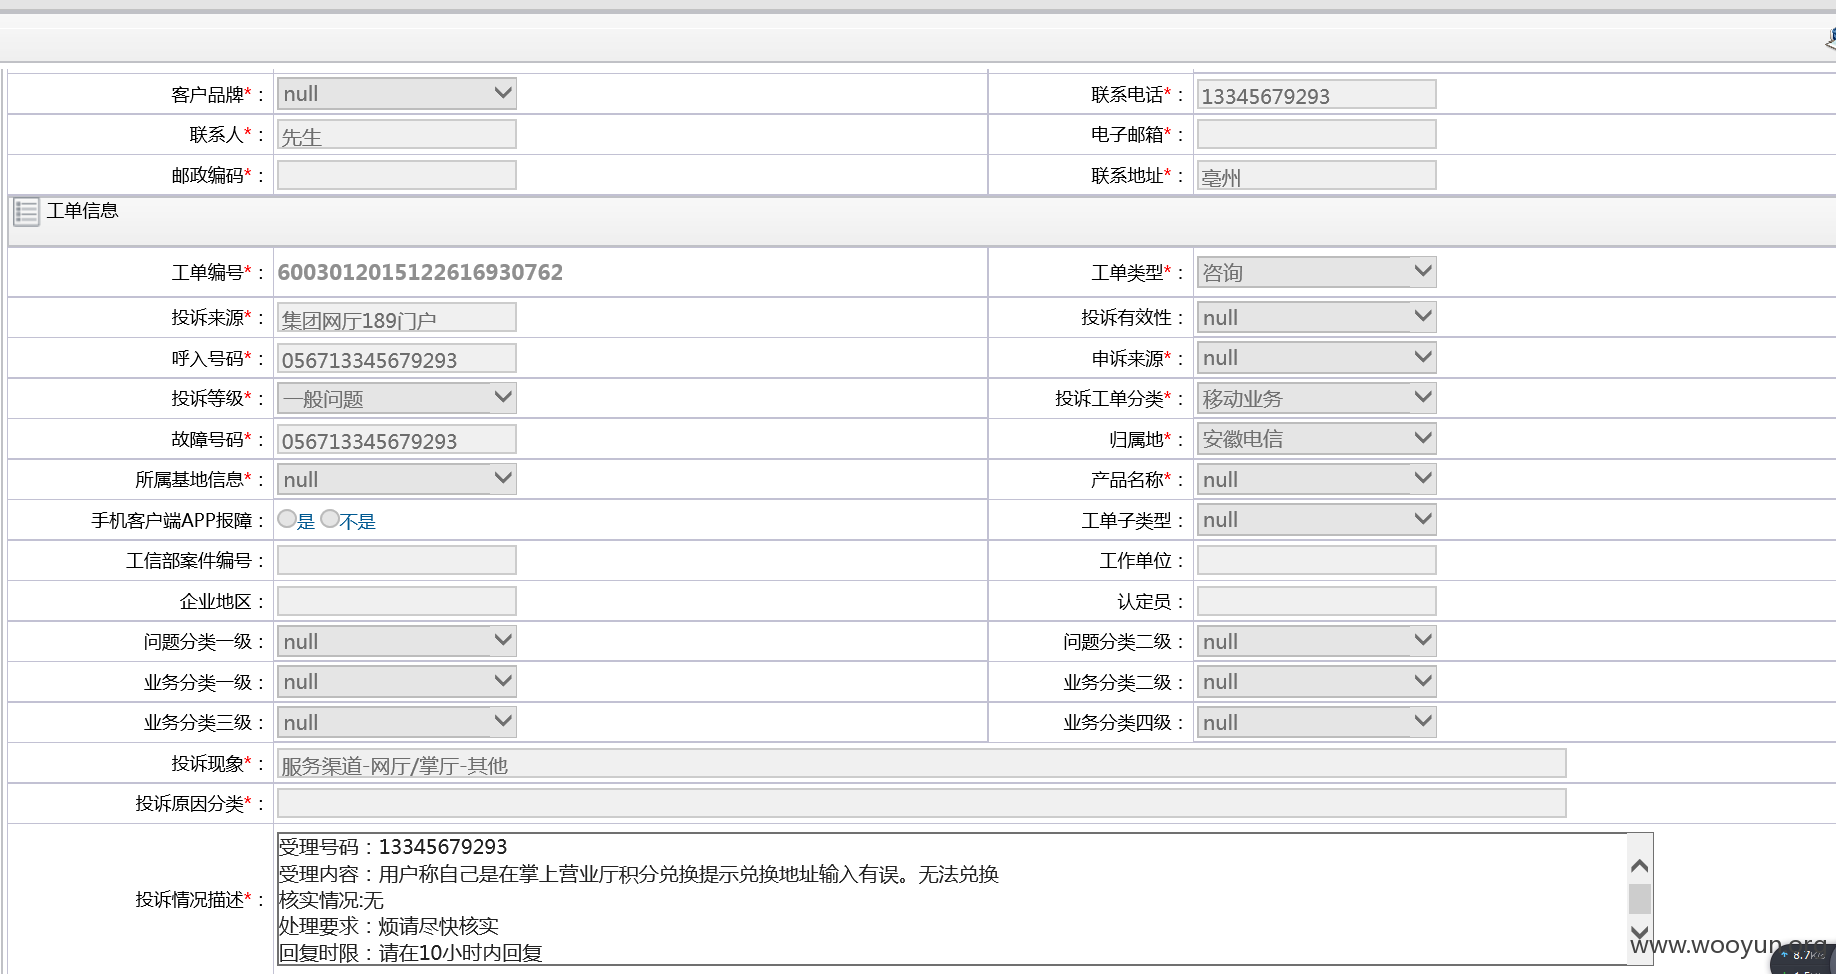Open the 客户品牌 dropdown

click(x=397, y=94)
